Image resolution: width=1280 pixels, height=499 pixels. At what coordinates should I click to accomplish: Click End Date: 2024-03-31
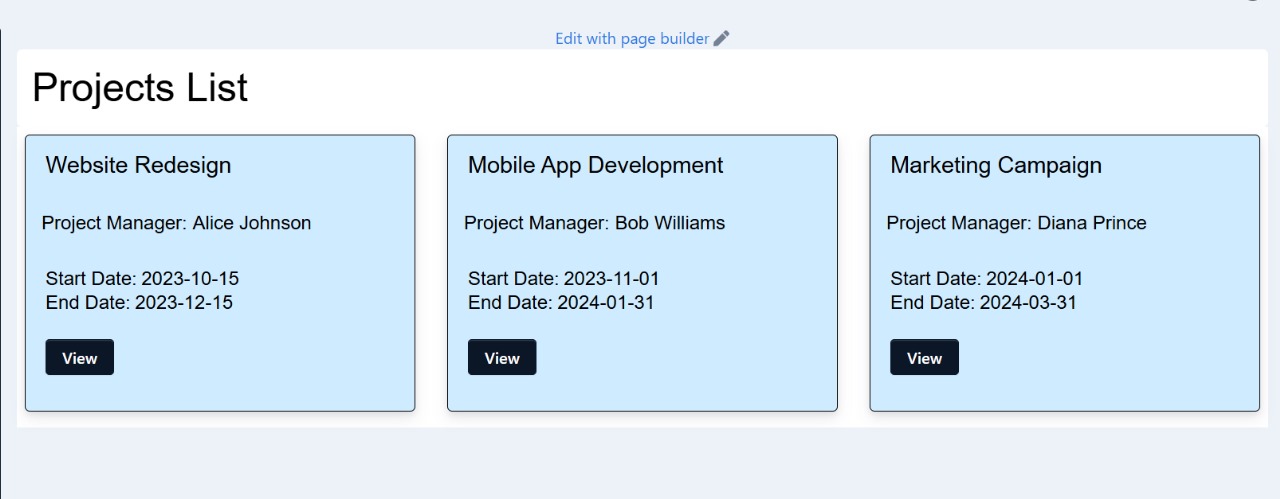pyautogui.click(x=984, y=302)
